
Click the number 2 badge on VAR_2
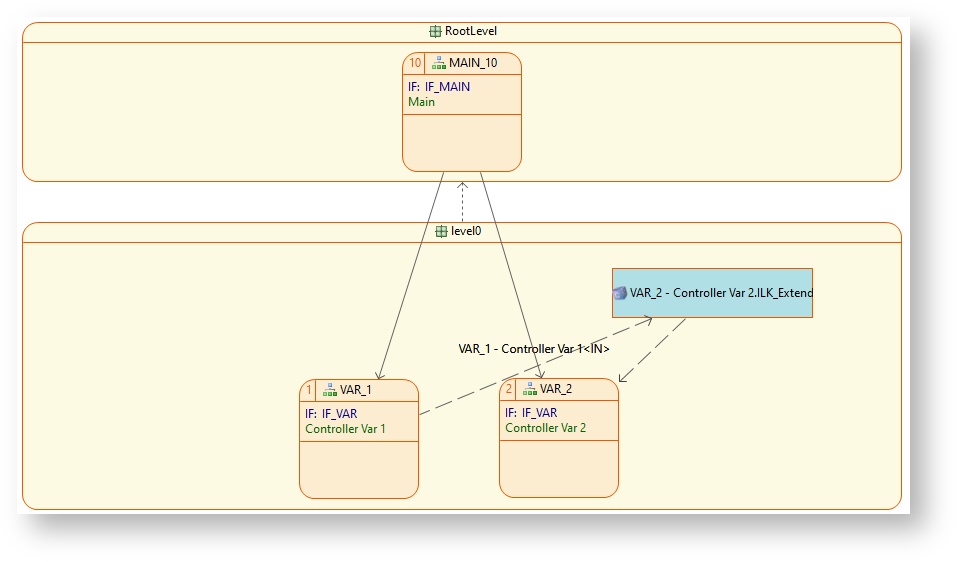click(x=509, y=389)
